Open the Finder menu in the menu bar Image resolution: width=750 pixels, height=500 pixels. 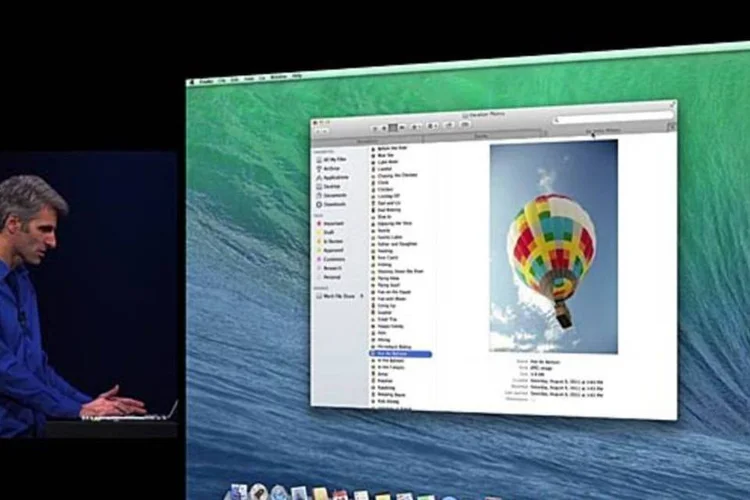(x=206, y=81)
